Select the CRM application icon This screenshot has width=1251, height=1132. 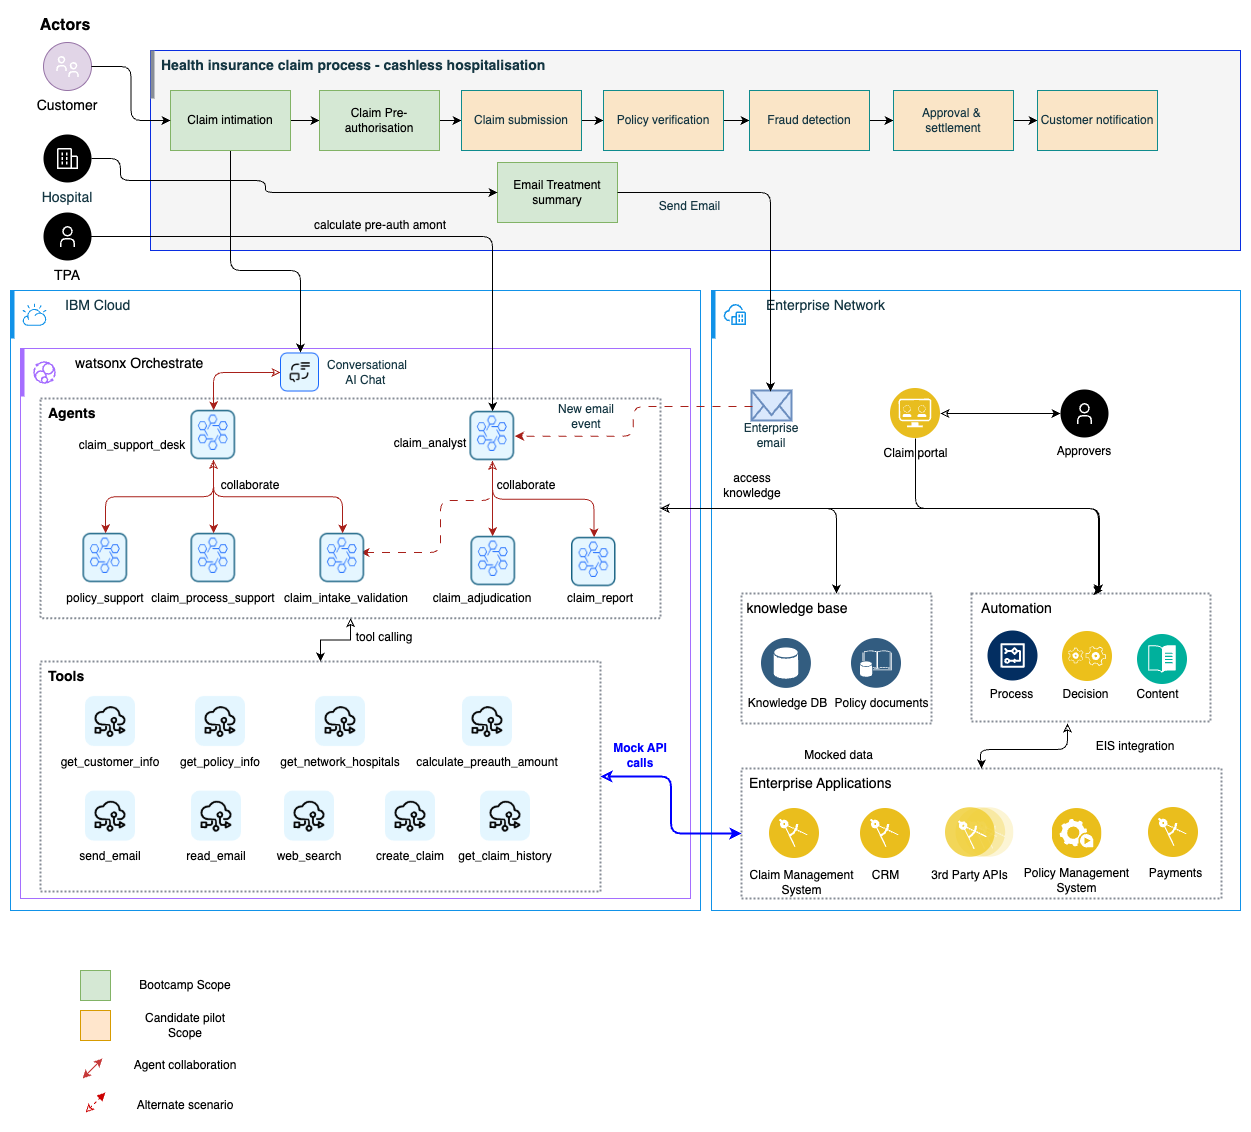coord(885,833)
